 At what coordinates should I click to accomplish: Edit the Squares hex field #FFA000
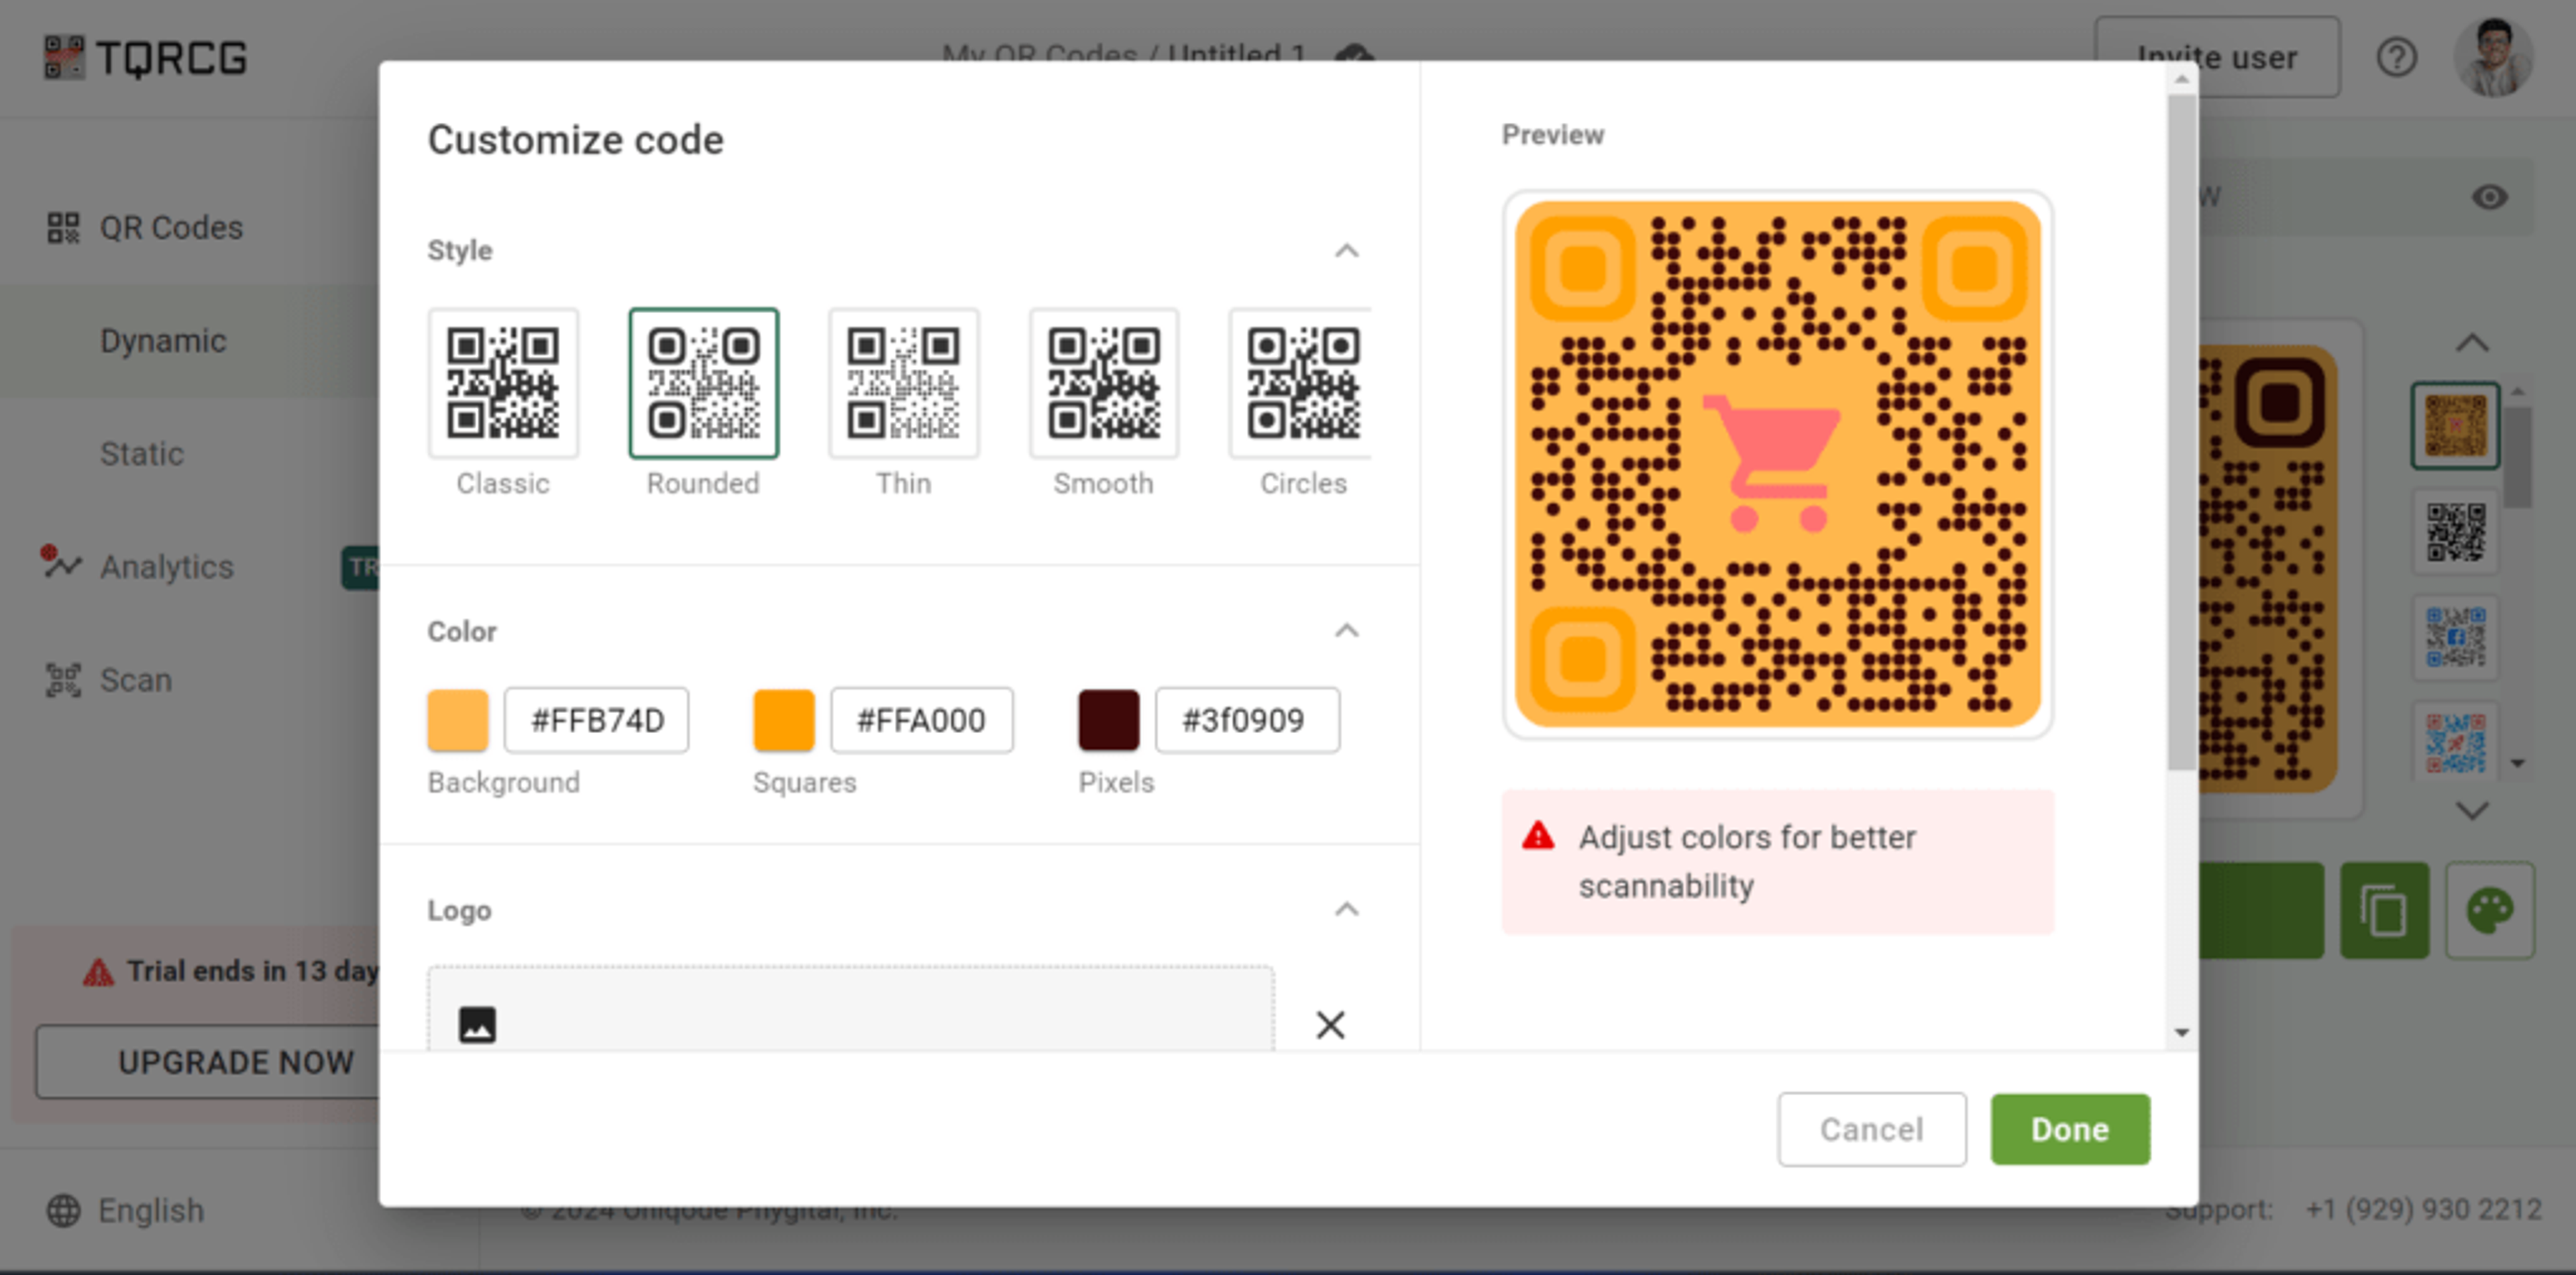921,720
